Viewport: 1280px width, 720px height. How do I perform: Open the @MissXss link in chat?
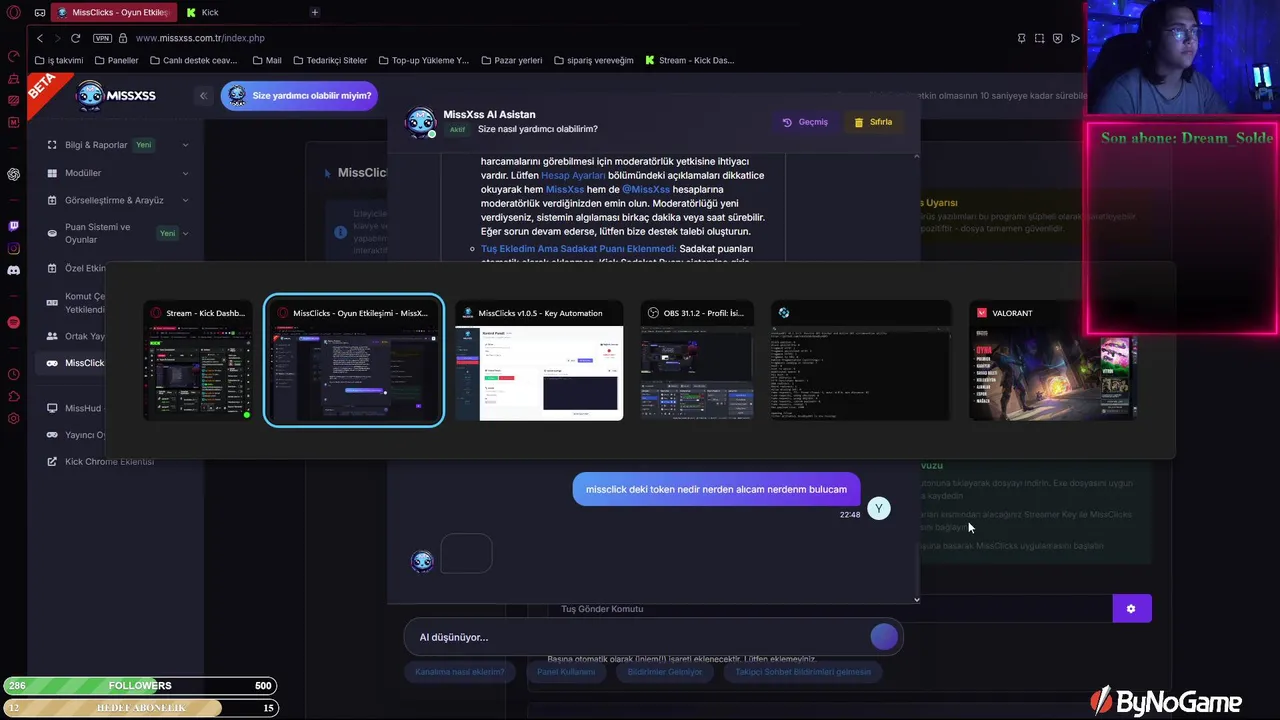(646, 189)
